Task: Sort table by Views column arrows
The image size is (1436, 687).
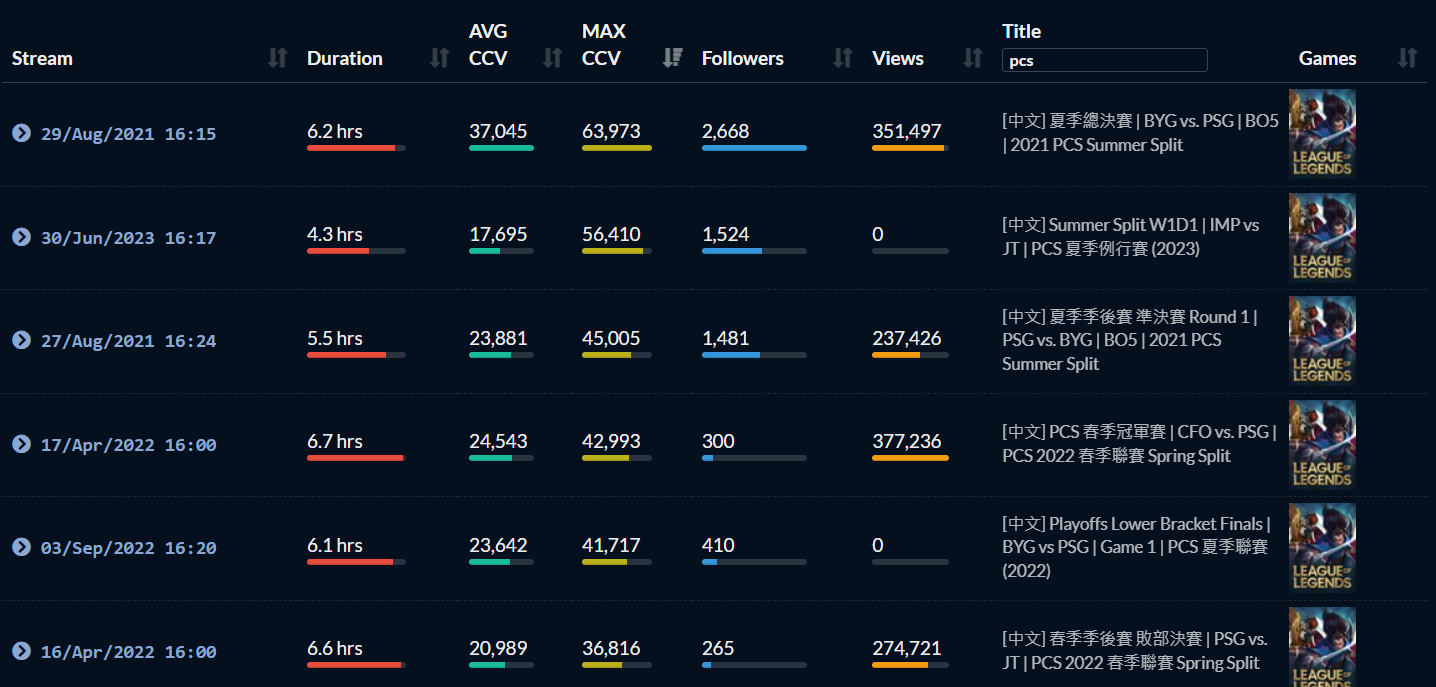Action: tap(973, 58)
